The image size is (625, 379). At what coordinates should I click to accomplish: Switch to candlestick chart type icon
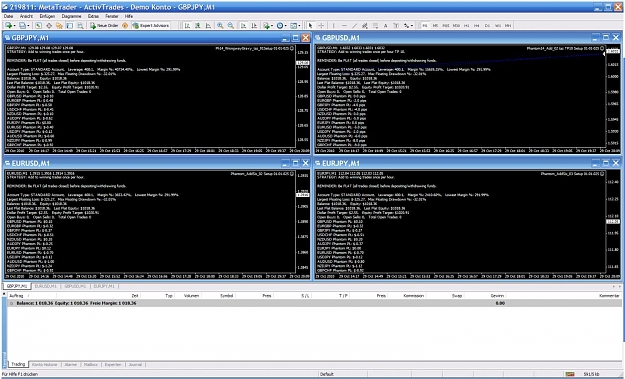pos(197,26)
